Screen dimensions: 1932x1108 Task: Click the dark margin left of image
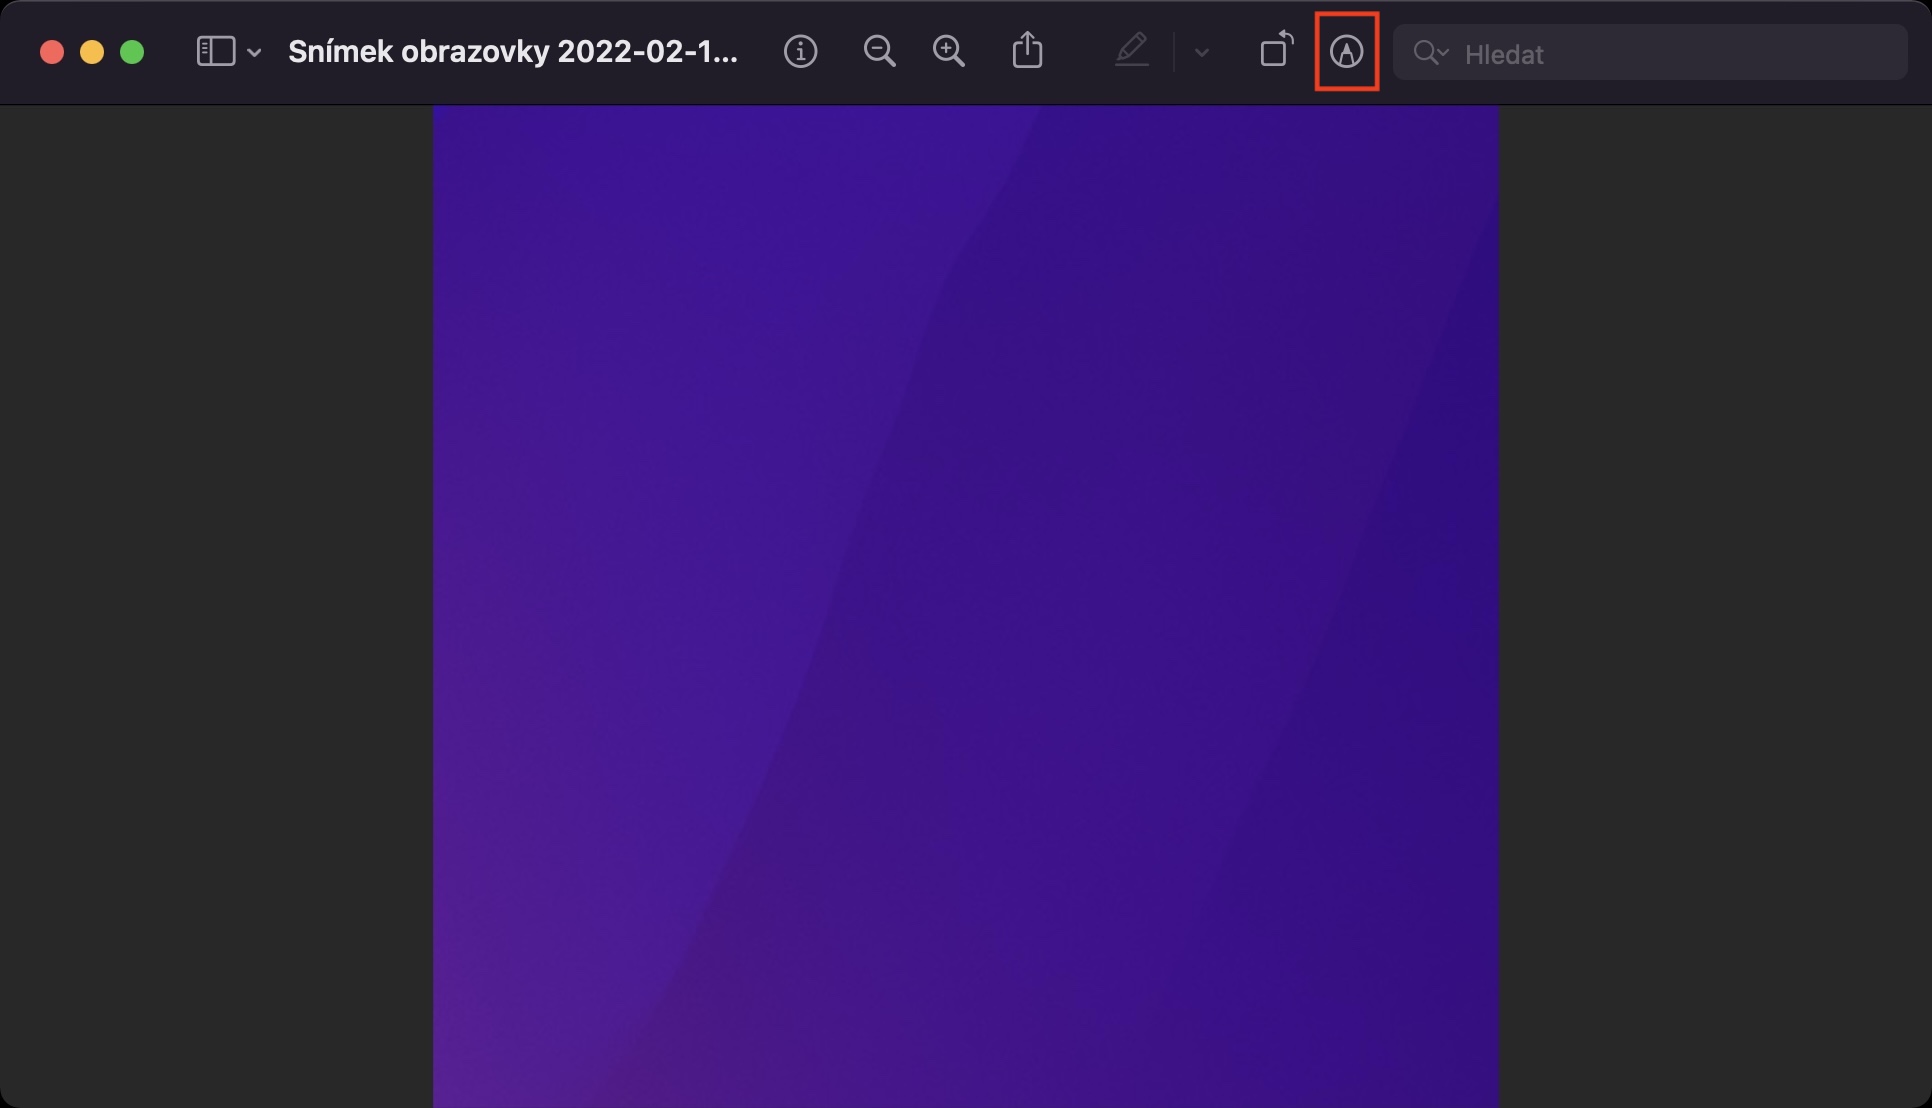point(215,600)
